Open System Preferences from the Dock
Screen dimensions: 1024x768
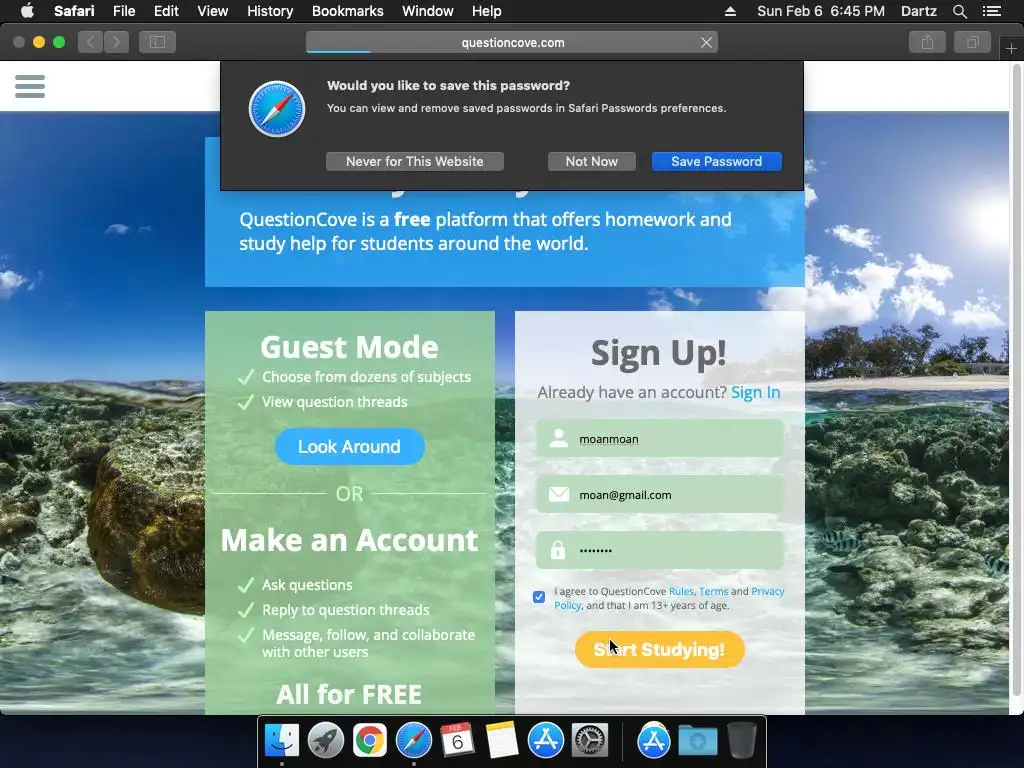[x=590, y=741]
